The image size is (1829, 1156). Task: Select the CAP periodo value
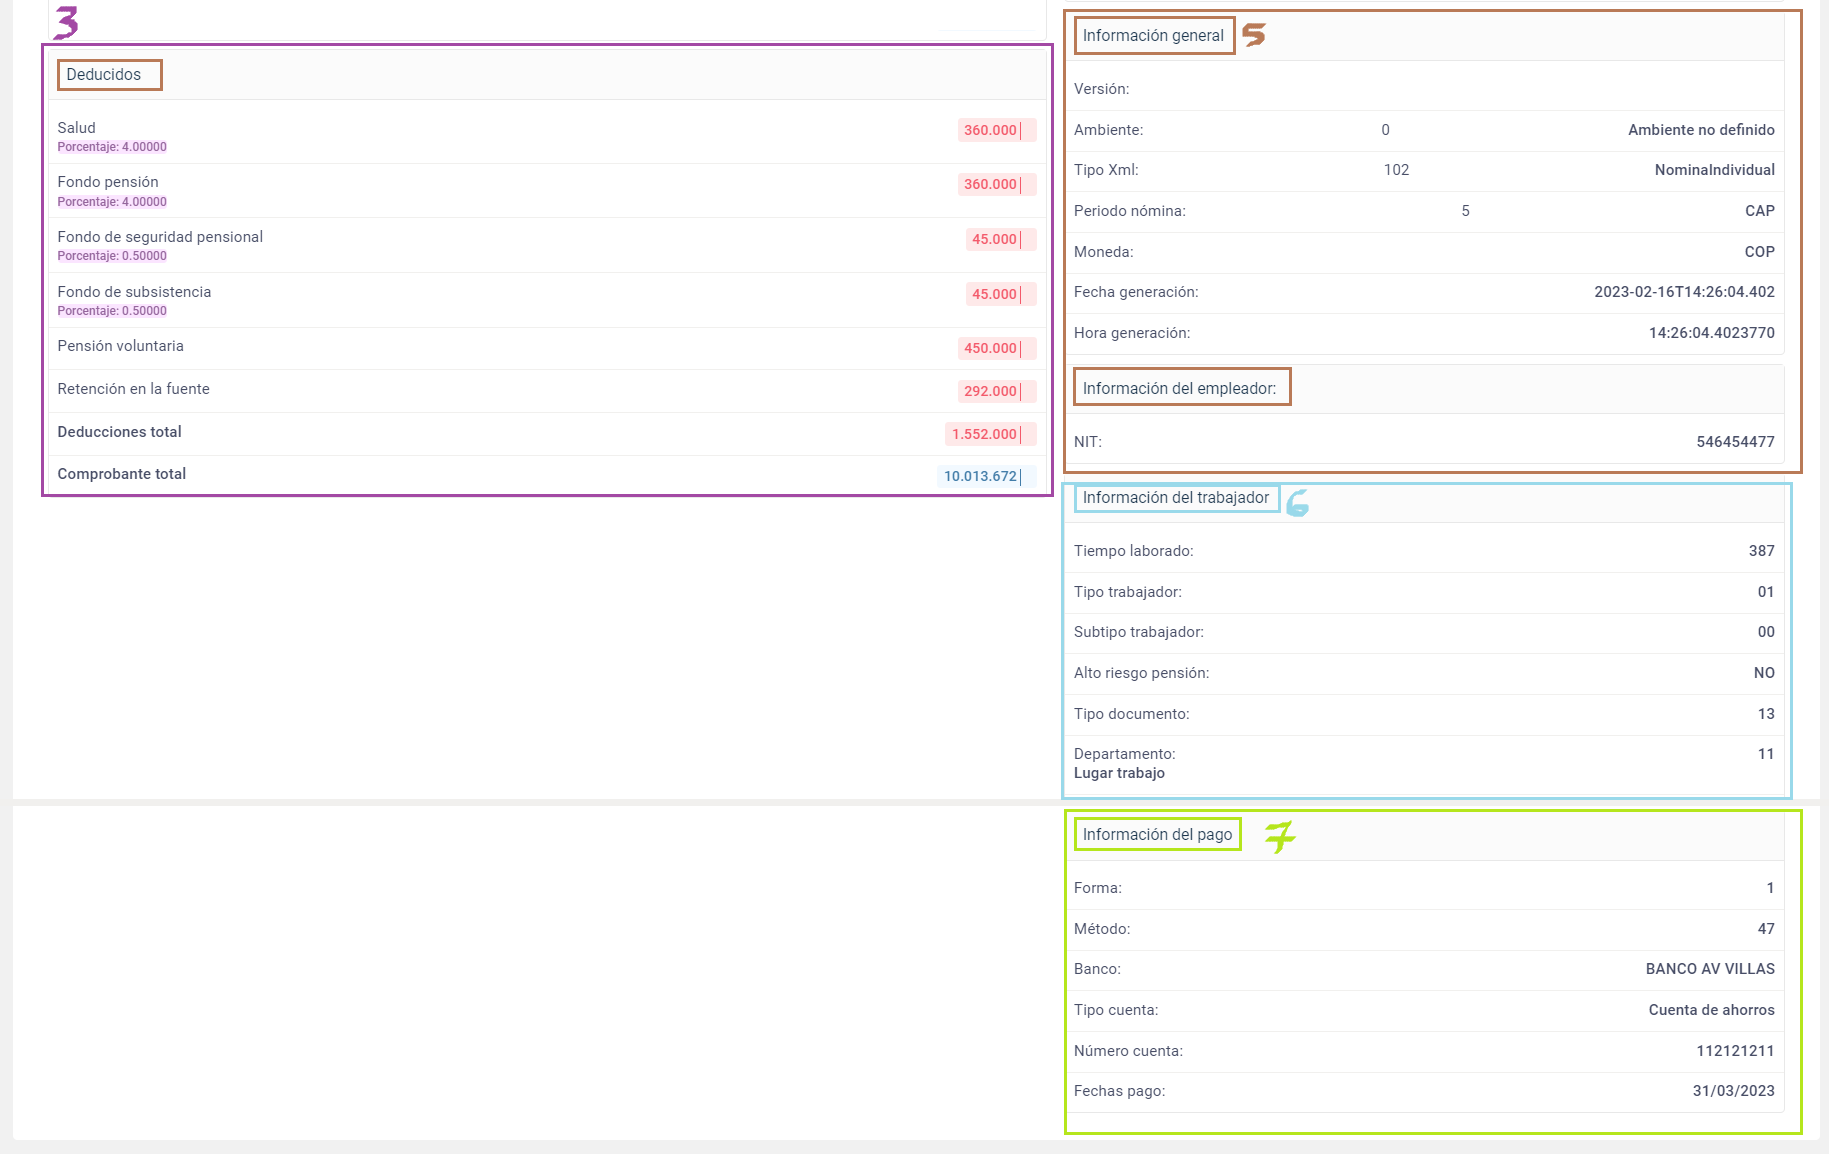[x=1760, y=211]
